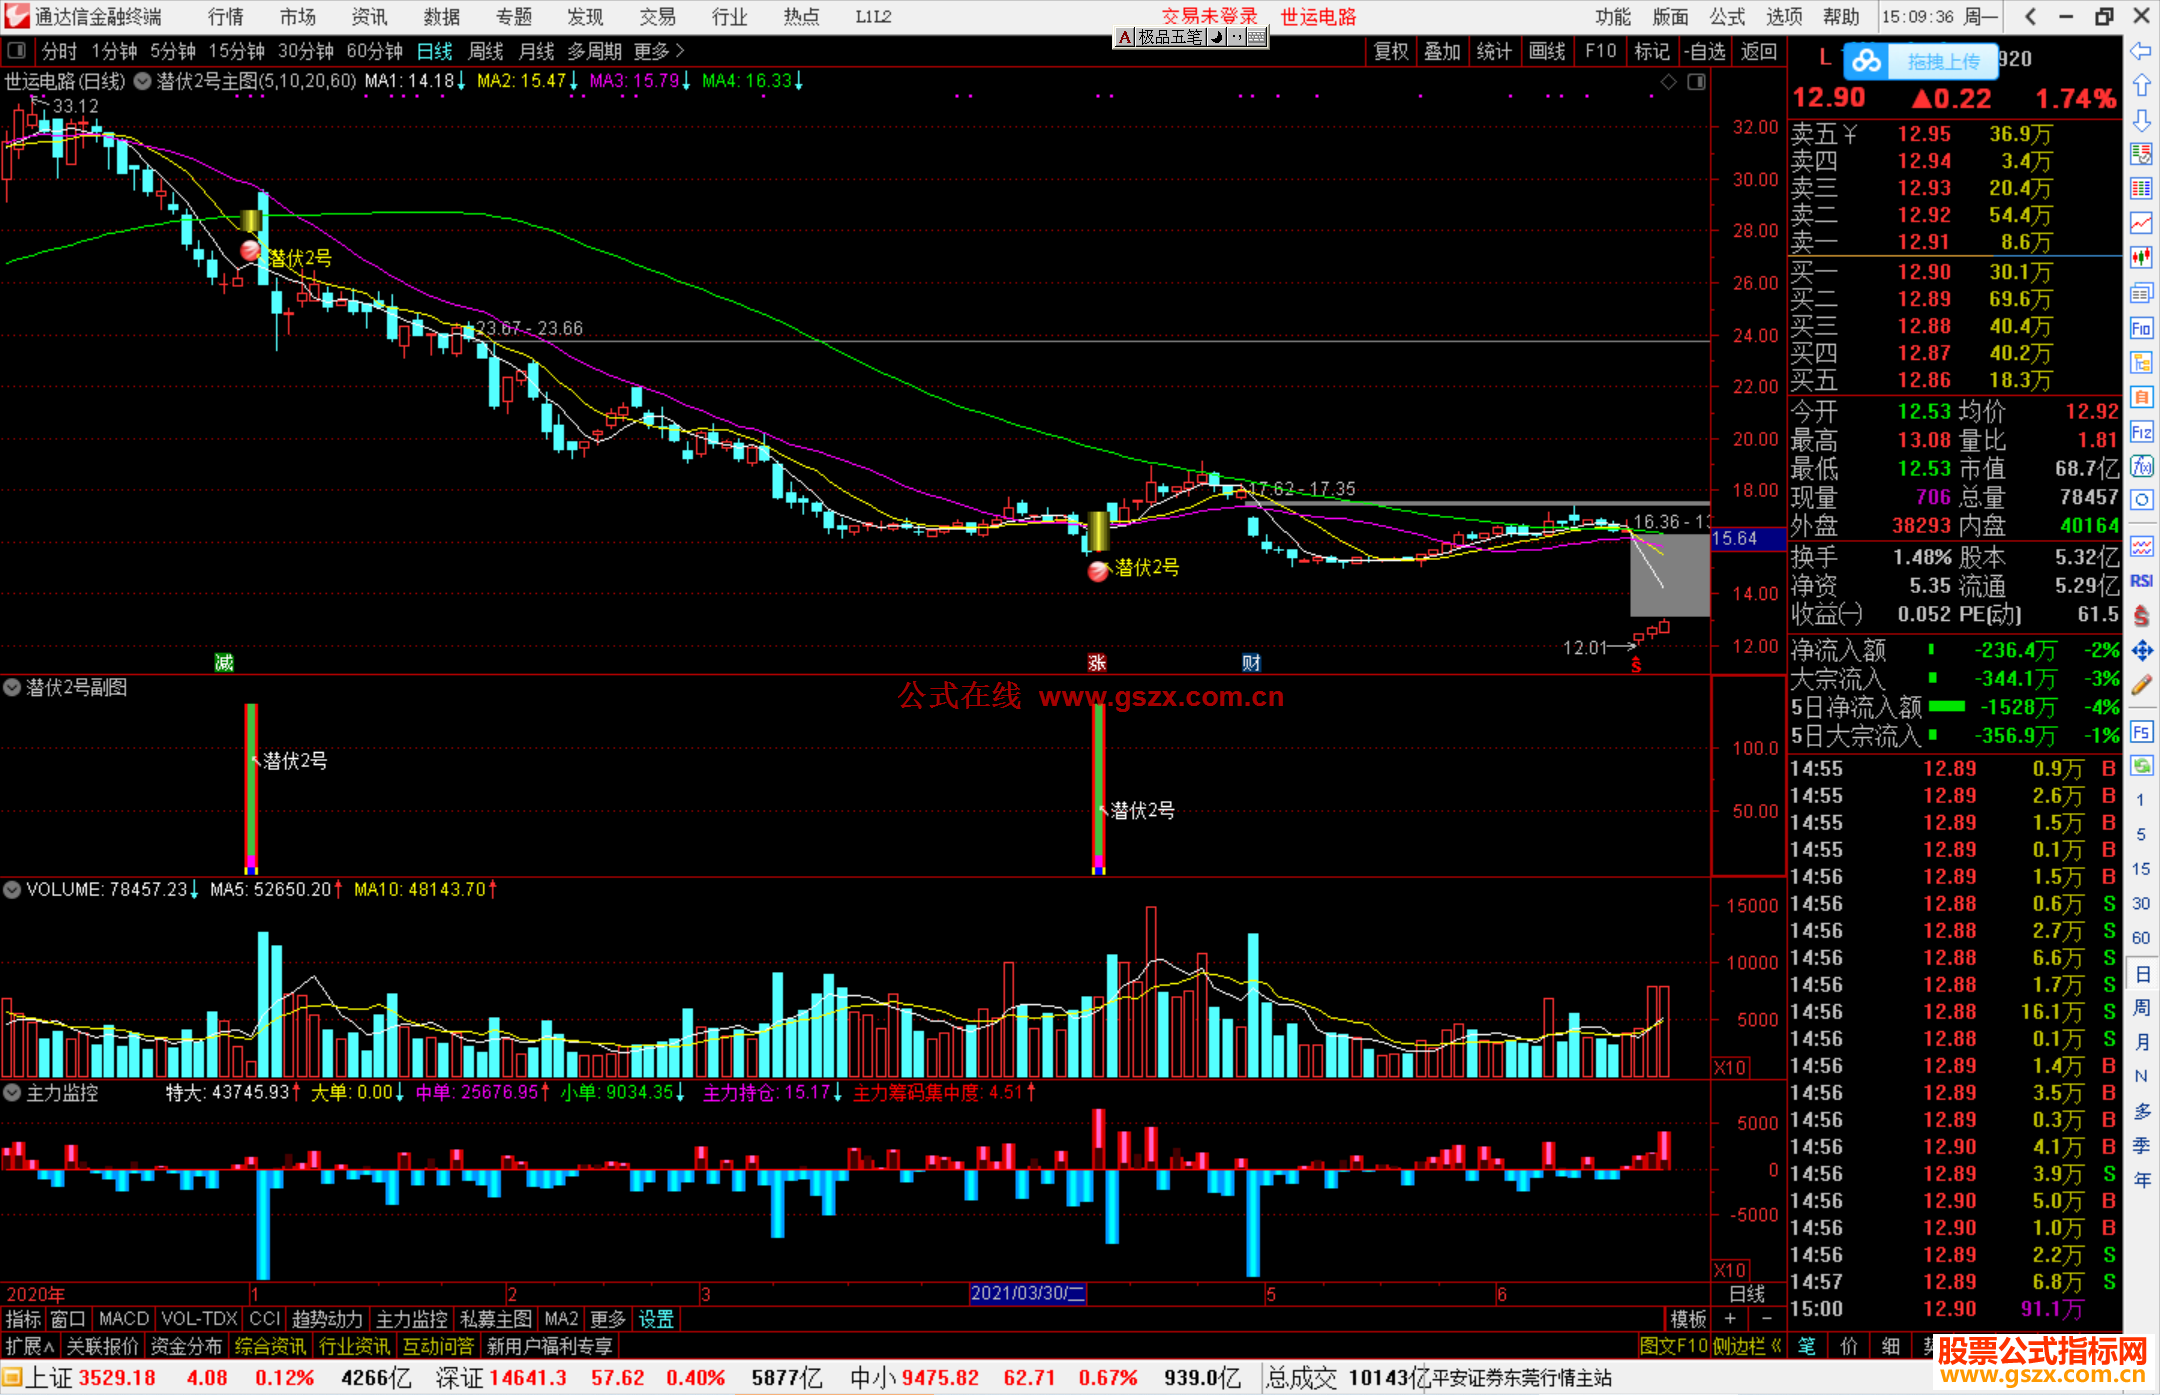The width and height of the screenshot is (2160, 1395).
Task: Open the 资金分布 bottom tab
Action: pos(186,1346)
